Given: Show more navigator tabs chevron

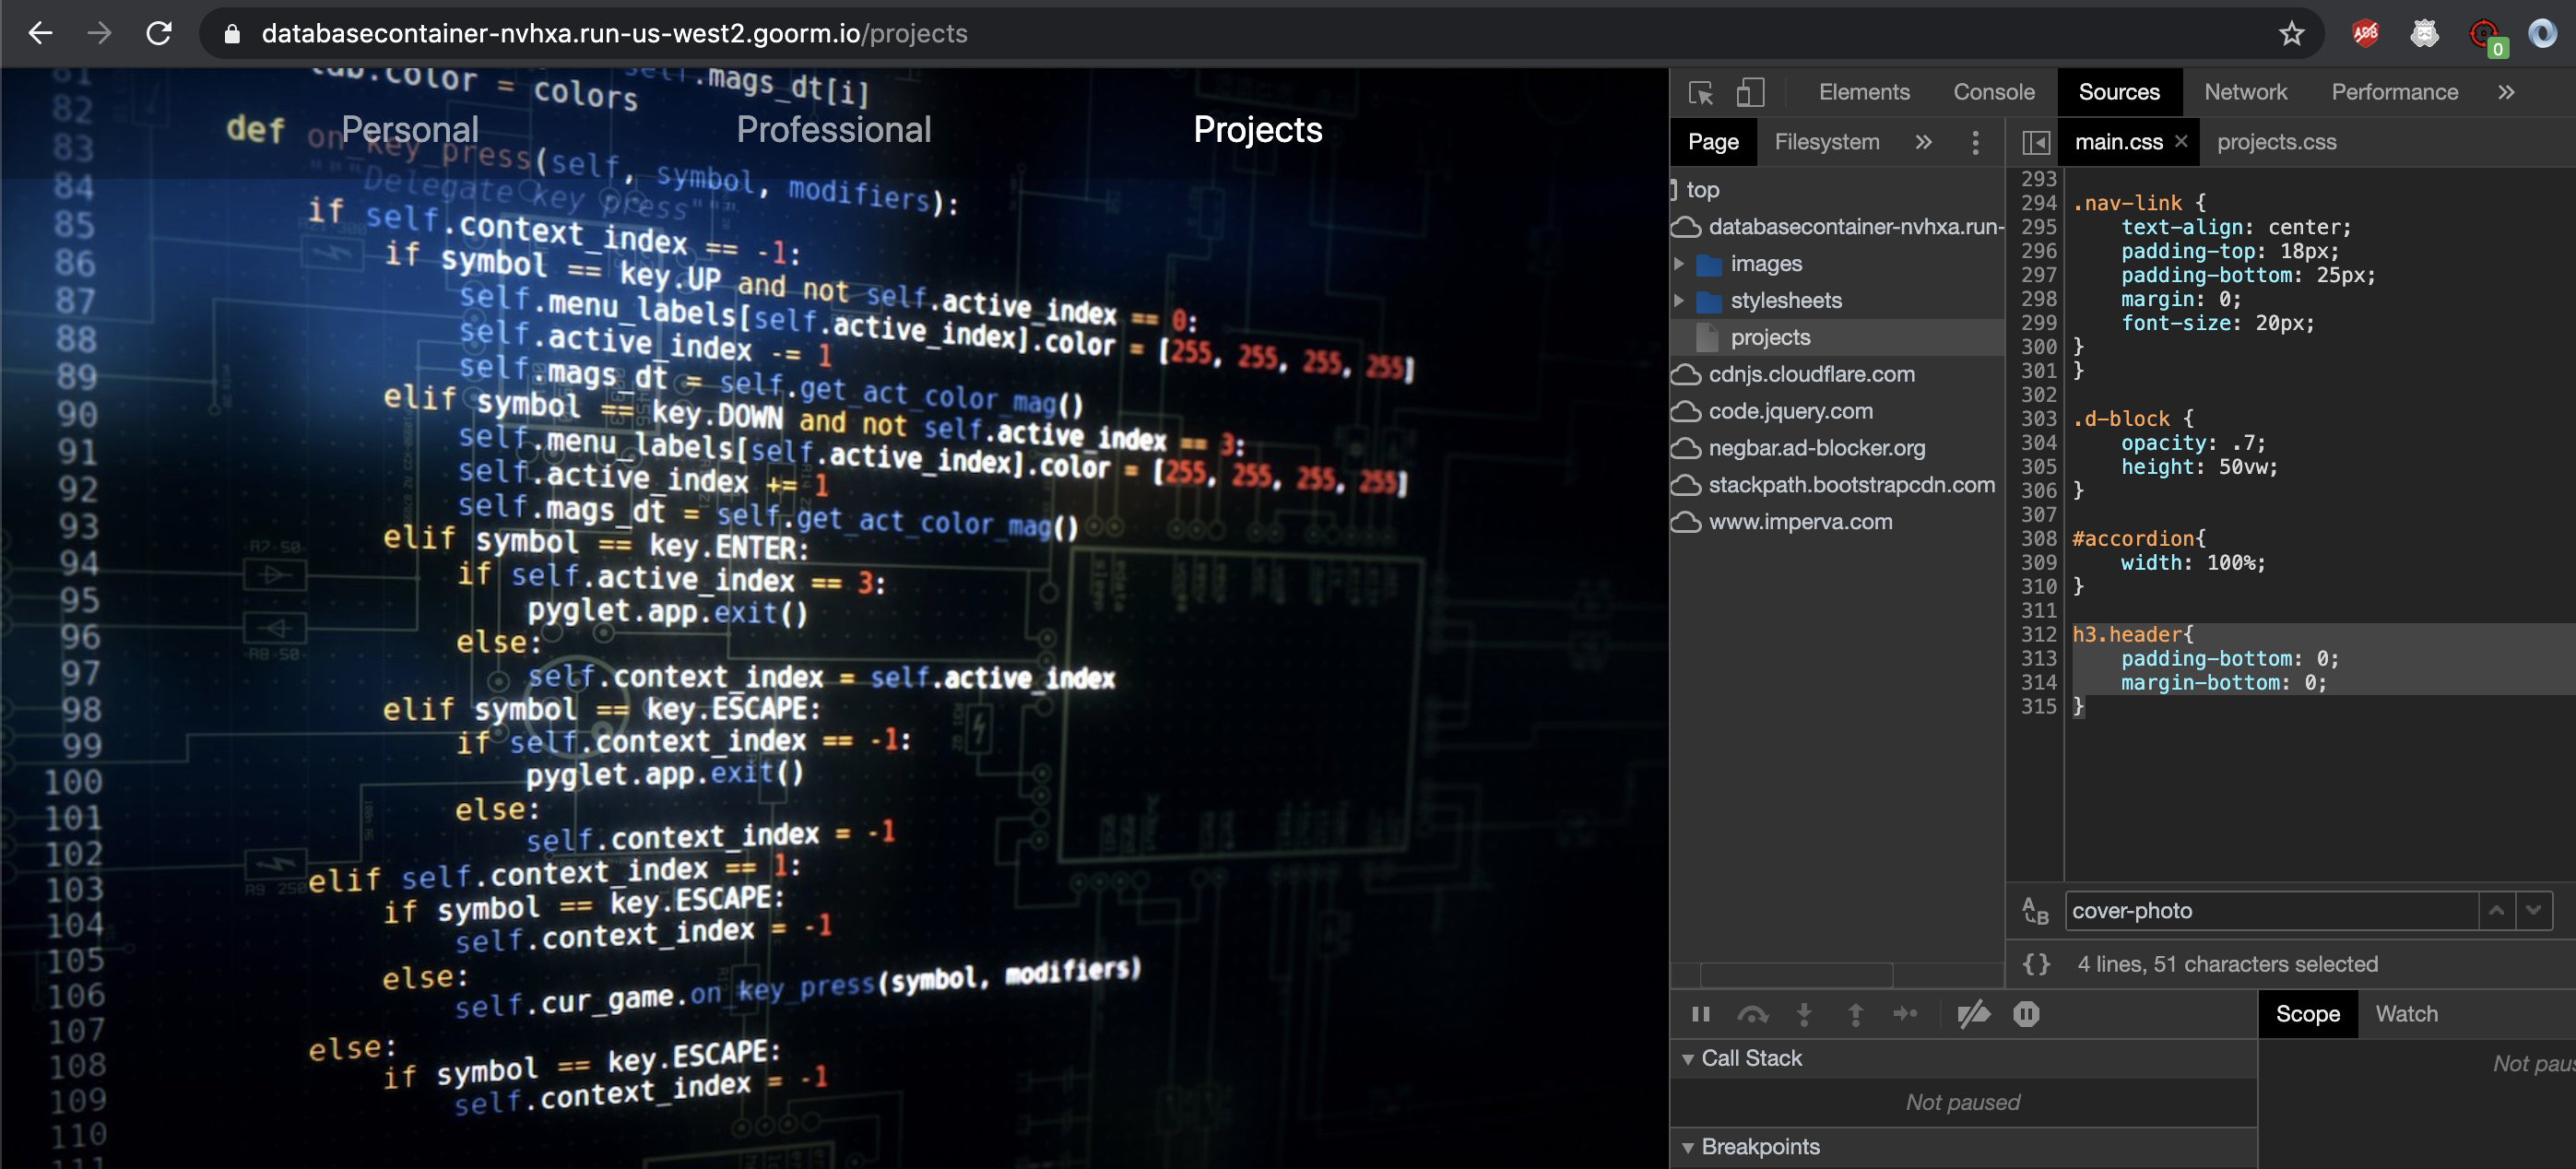Looking at the screenshot, I should (x=1923, y=142).
